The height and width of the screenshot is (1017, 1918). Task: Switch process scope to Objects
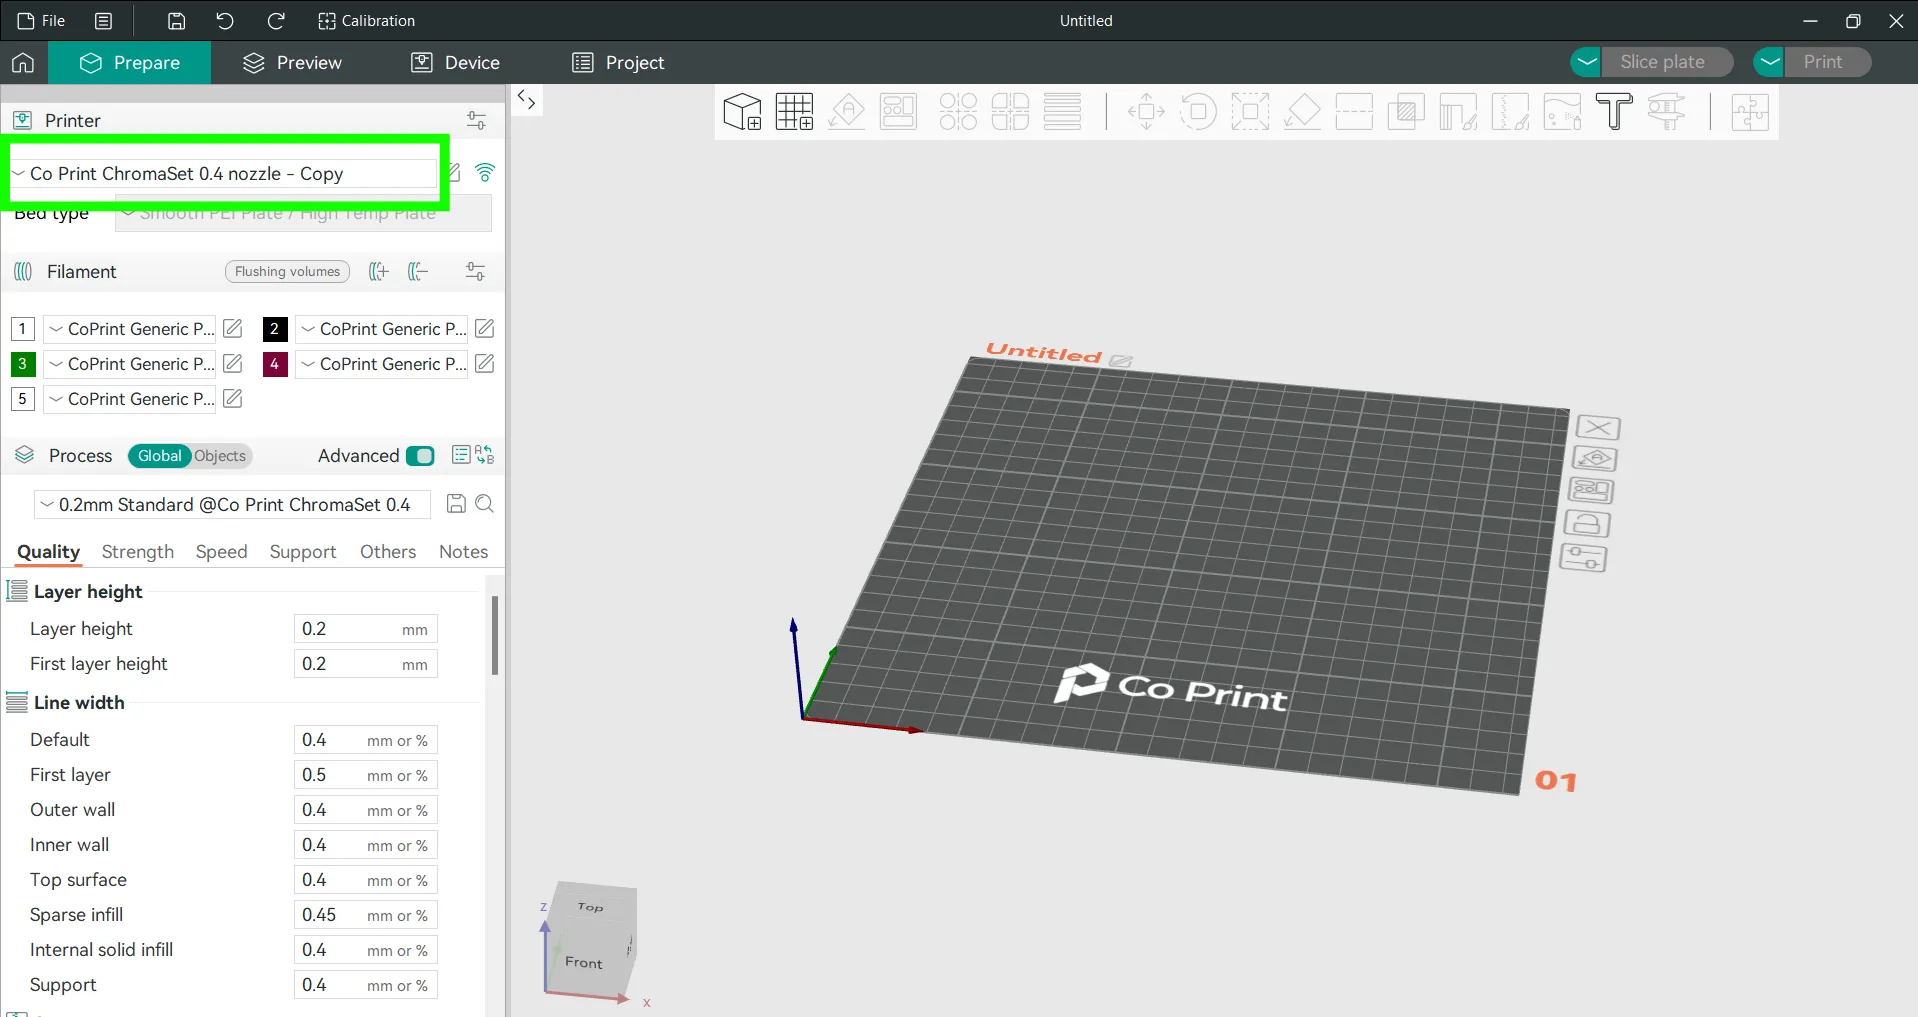click(220, 456)
